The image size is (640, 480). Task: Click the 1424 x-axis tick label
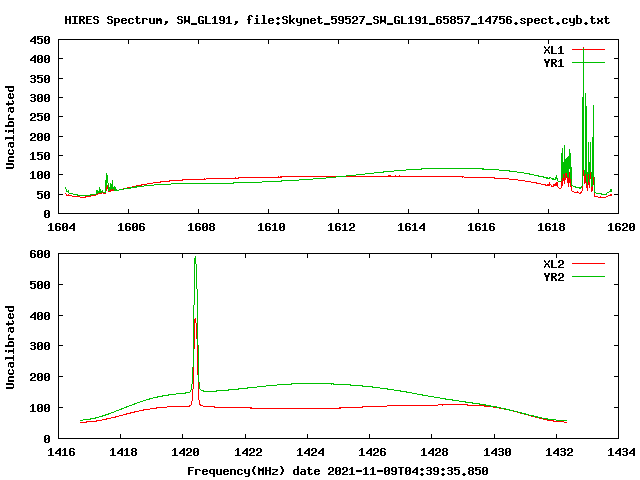coord(310,452)
